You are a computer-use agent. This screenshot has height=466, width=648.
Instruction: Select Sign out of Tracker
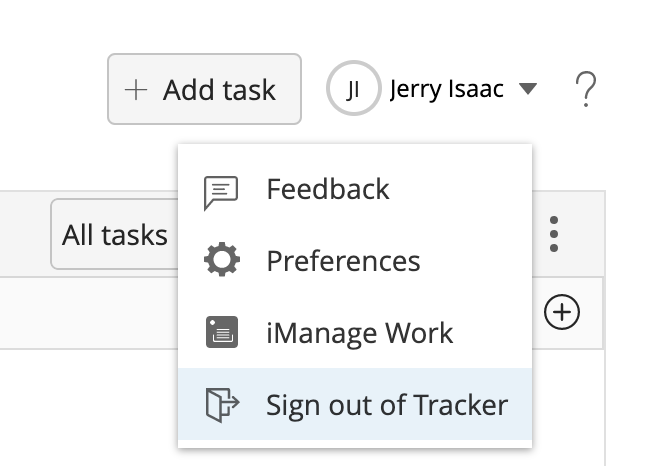click(x=387, y=405)
